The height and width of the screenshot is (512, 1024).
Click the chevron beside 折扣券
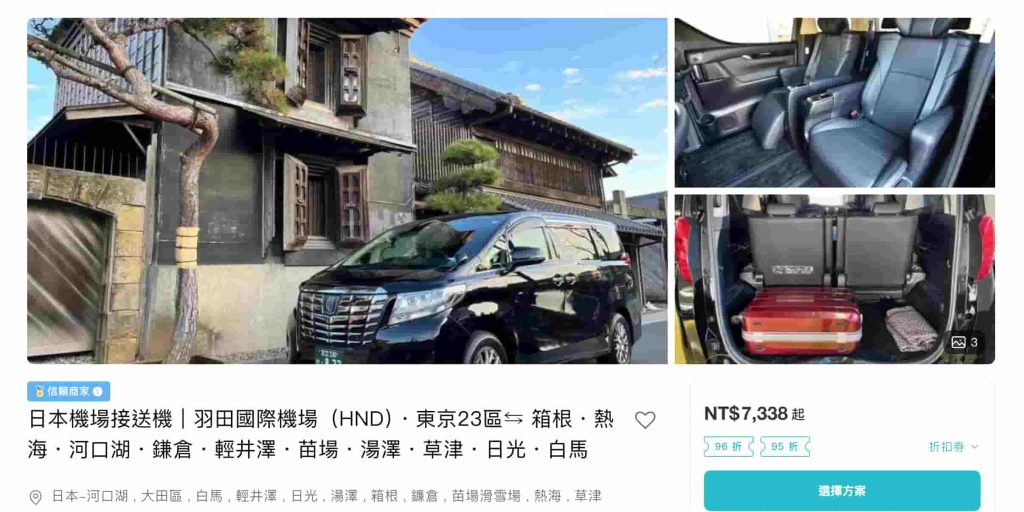pos(974,447)
